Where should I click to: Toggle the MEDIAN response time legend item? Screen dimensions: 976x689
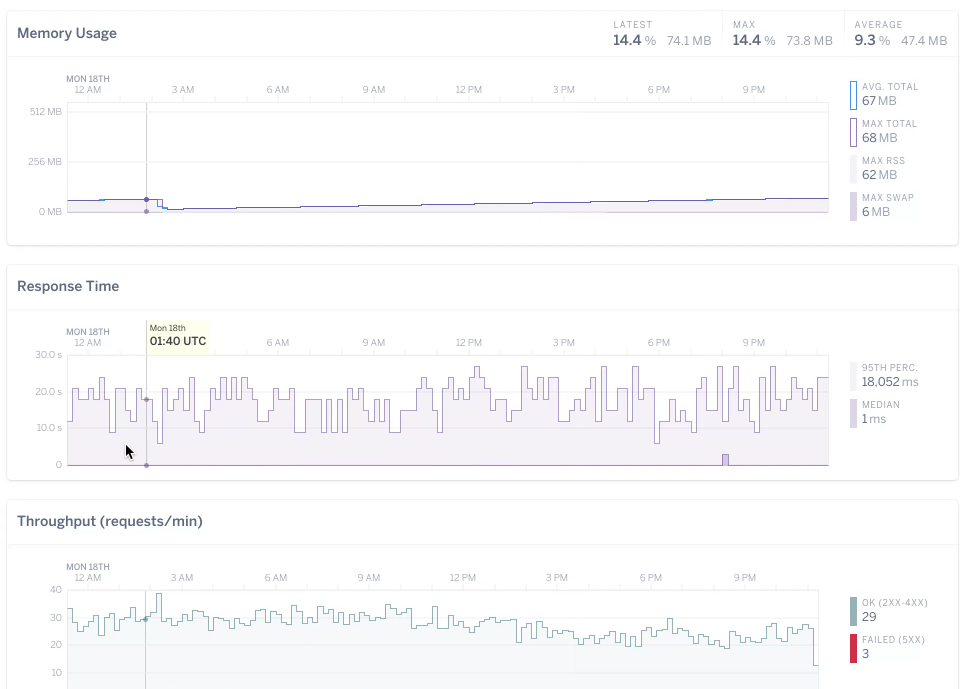853,413
